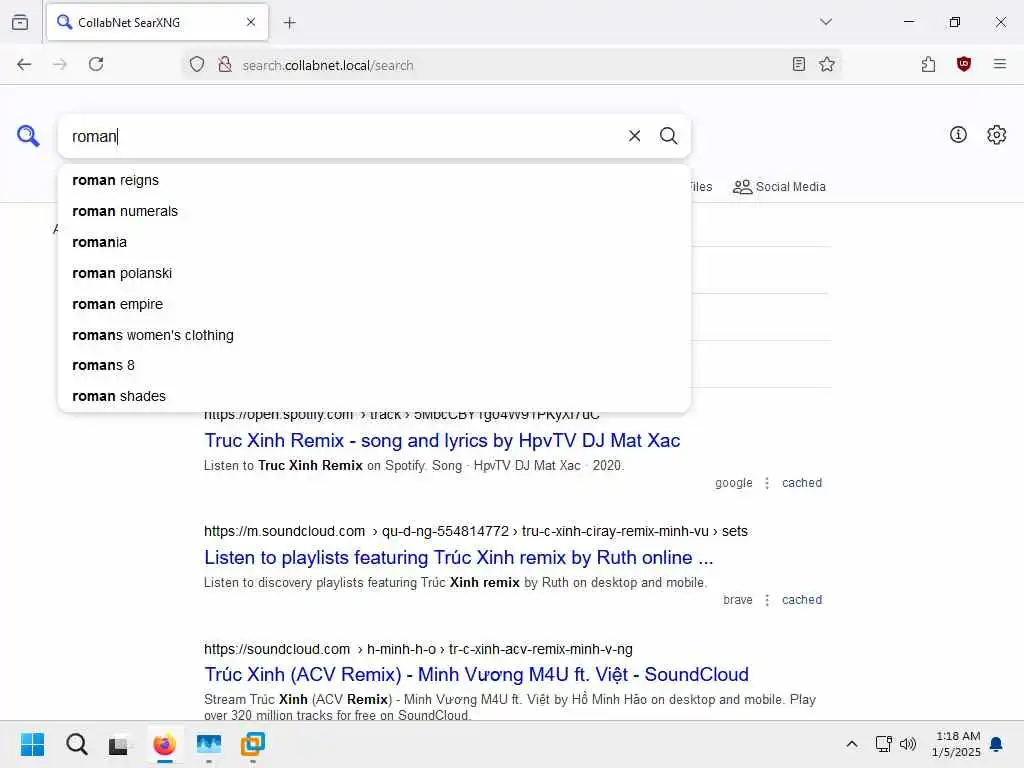Submit search with the magnifier button
1024x768 pixels.
668,136
